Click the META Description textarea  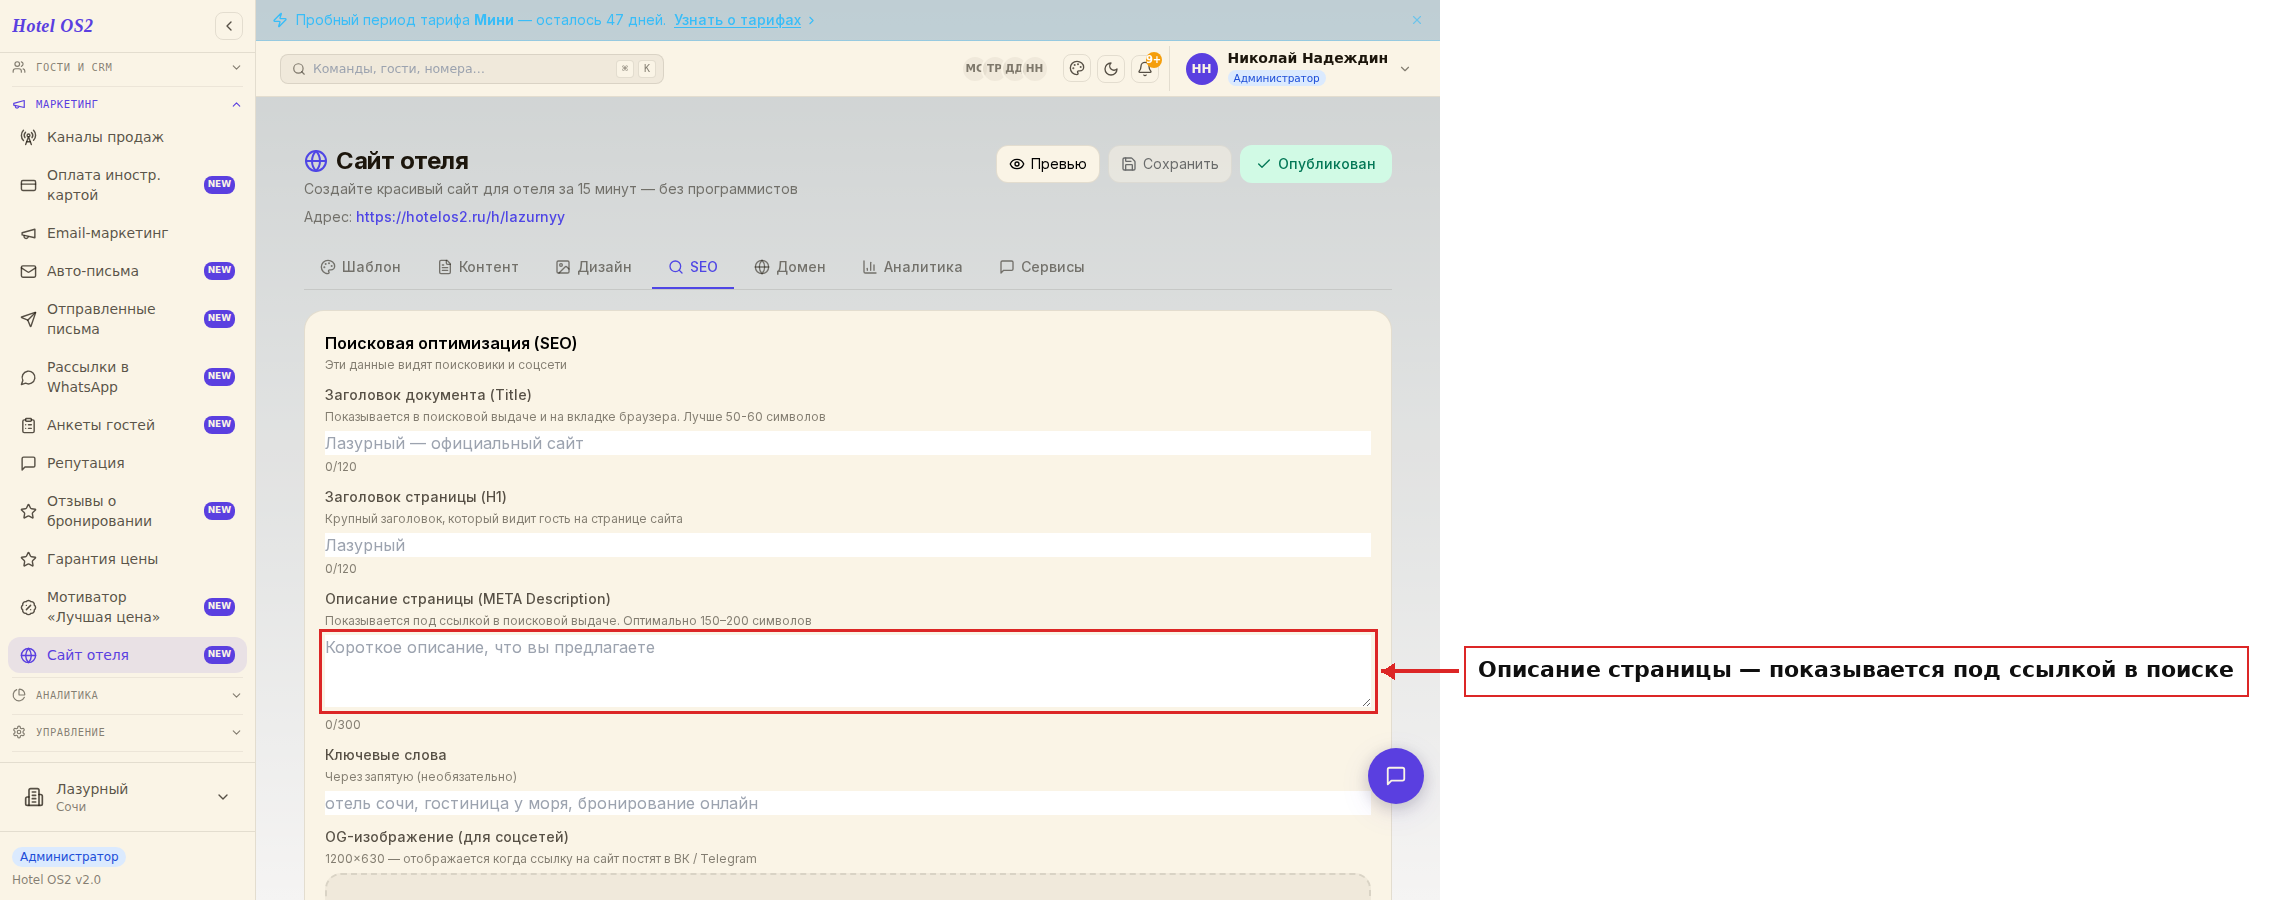(x=847, y=671)
